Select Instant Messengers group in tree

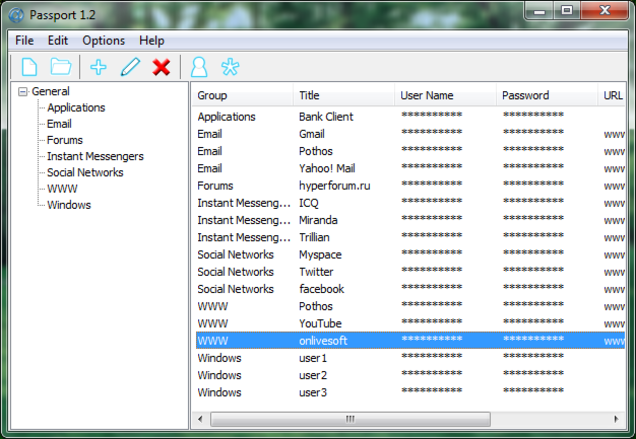(x=95, y=156)
